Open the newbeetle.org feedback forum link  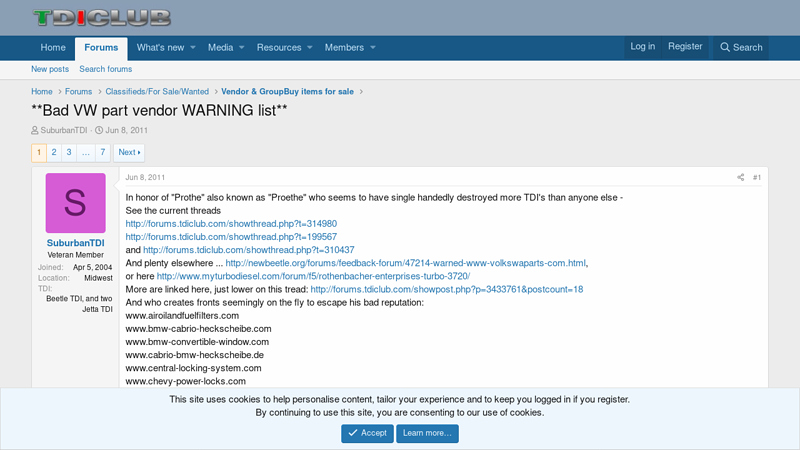[x=406, y=263]
